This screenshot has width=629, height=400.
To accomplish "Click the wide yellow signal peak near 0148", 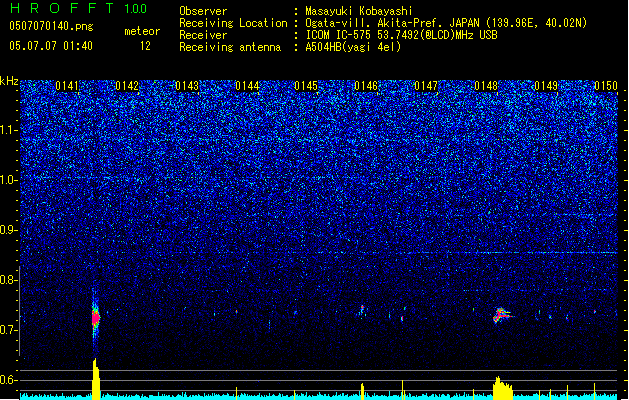I will [x=503, y=388].
